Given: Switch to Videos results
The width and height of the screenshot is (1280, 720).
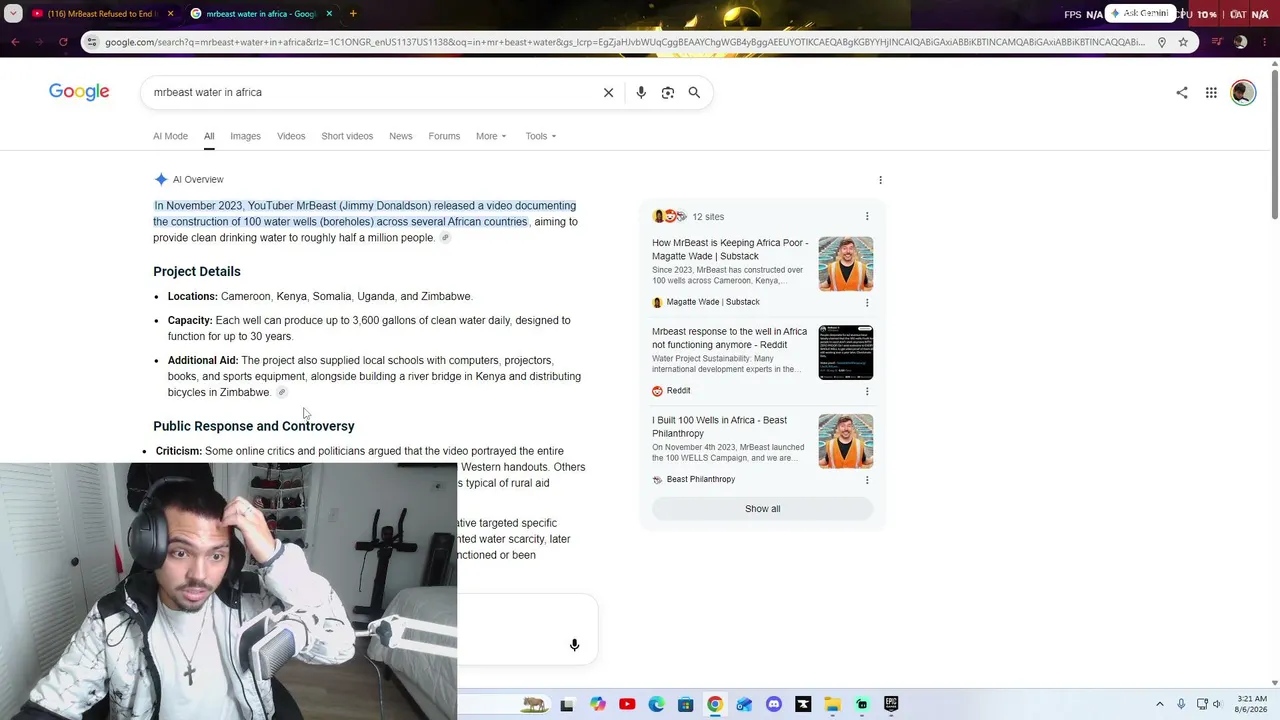Looking at the screenshot, I should (x=291, y=136).
